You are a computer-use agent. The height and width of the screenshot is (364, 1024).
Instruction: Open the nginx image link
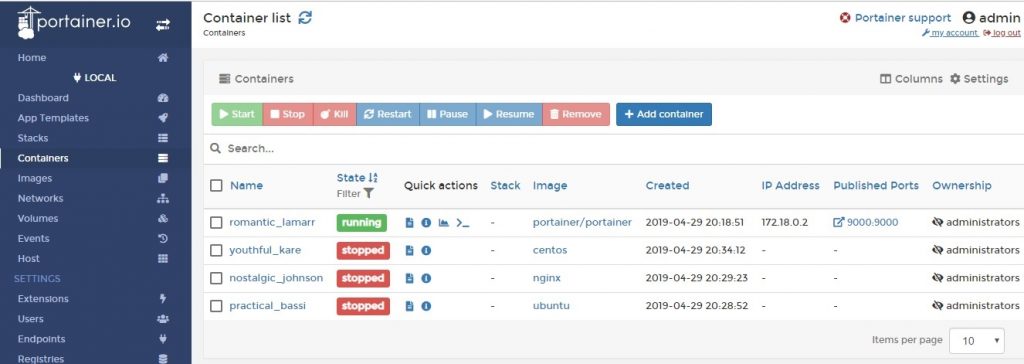(x=547, y=278)
